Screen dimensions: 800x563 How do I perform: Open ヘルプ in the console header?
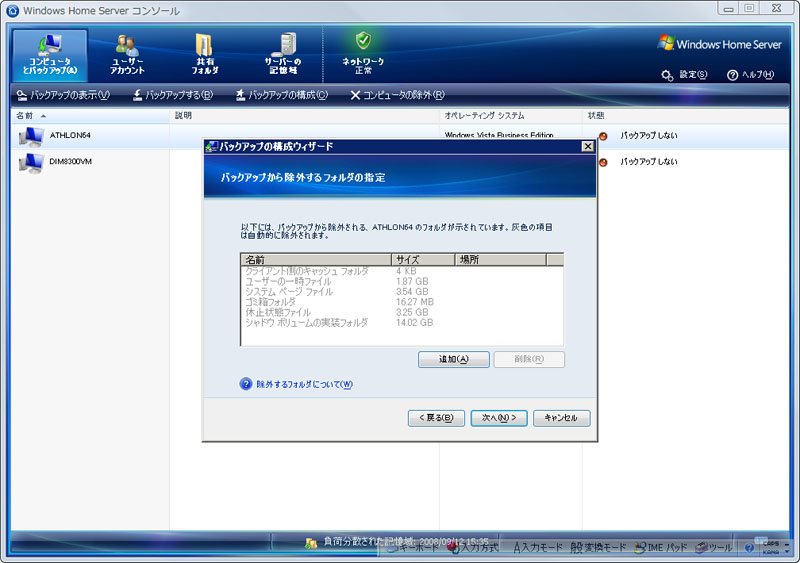pyautogui.click(x=751, y=75)
